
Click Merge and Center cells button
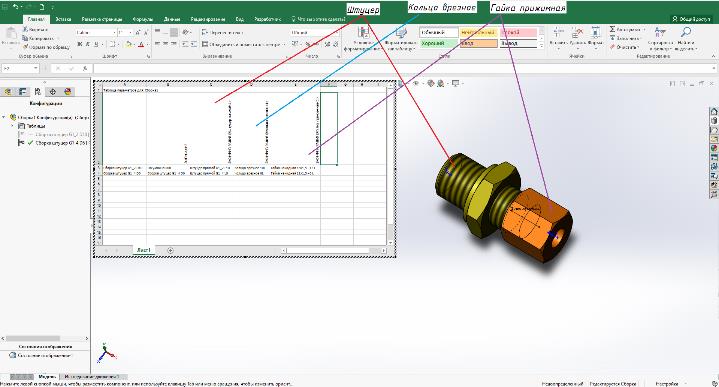click(242, 44)
